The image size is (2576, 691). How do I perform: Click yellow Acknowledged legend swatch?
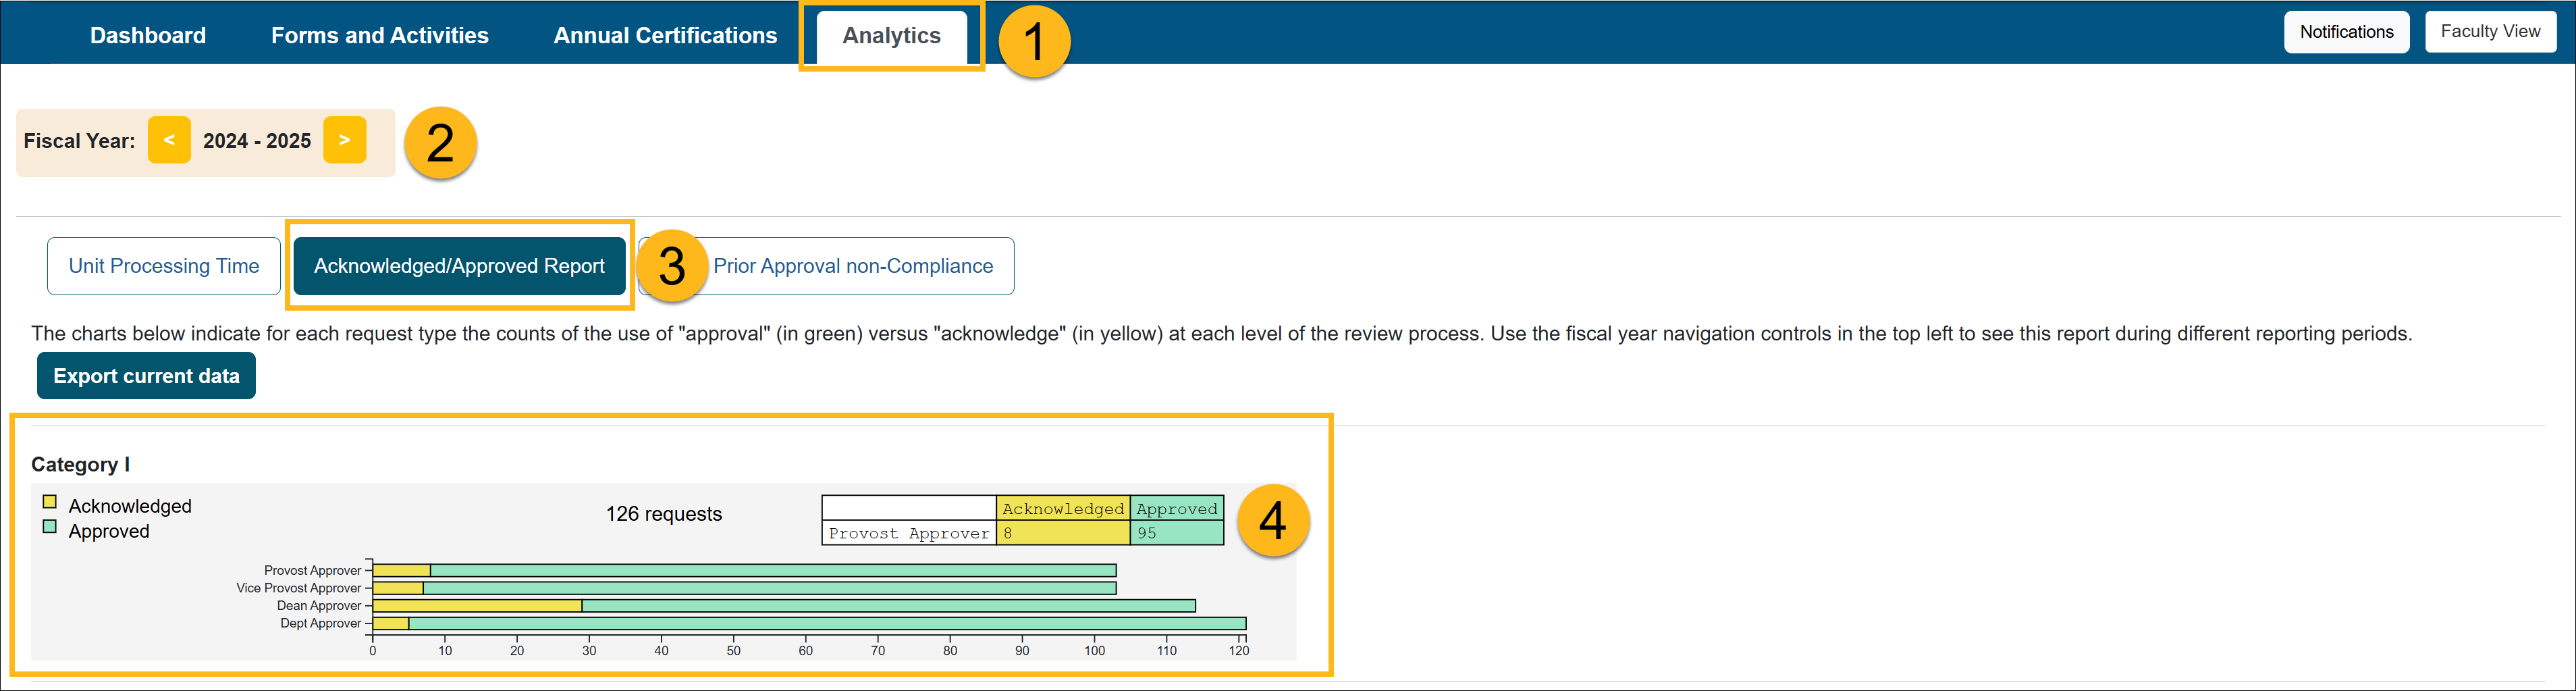click(50, 502)
